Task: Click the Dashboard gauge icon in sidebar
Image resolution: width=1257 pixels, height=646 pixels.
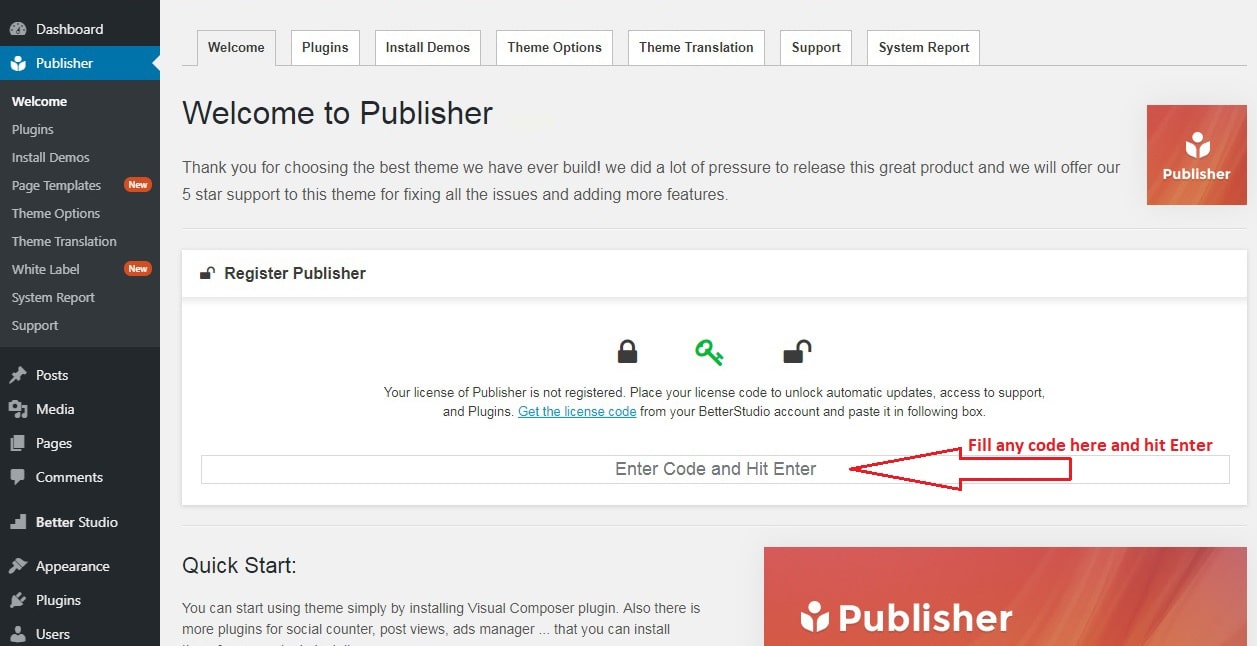Action: (18, 29)
